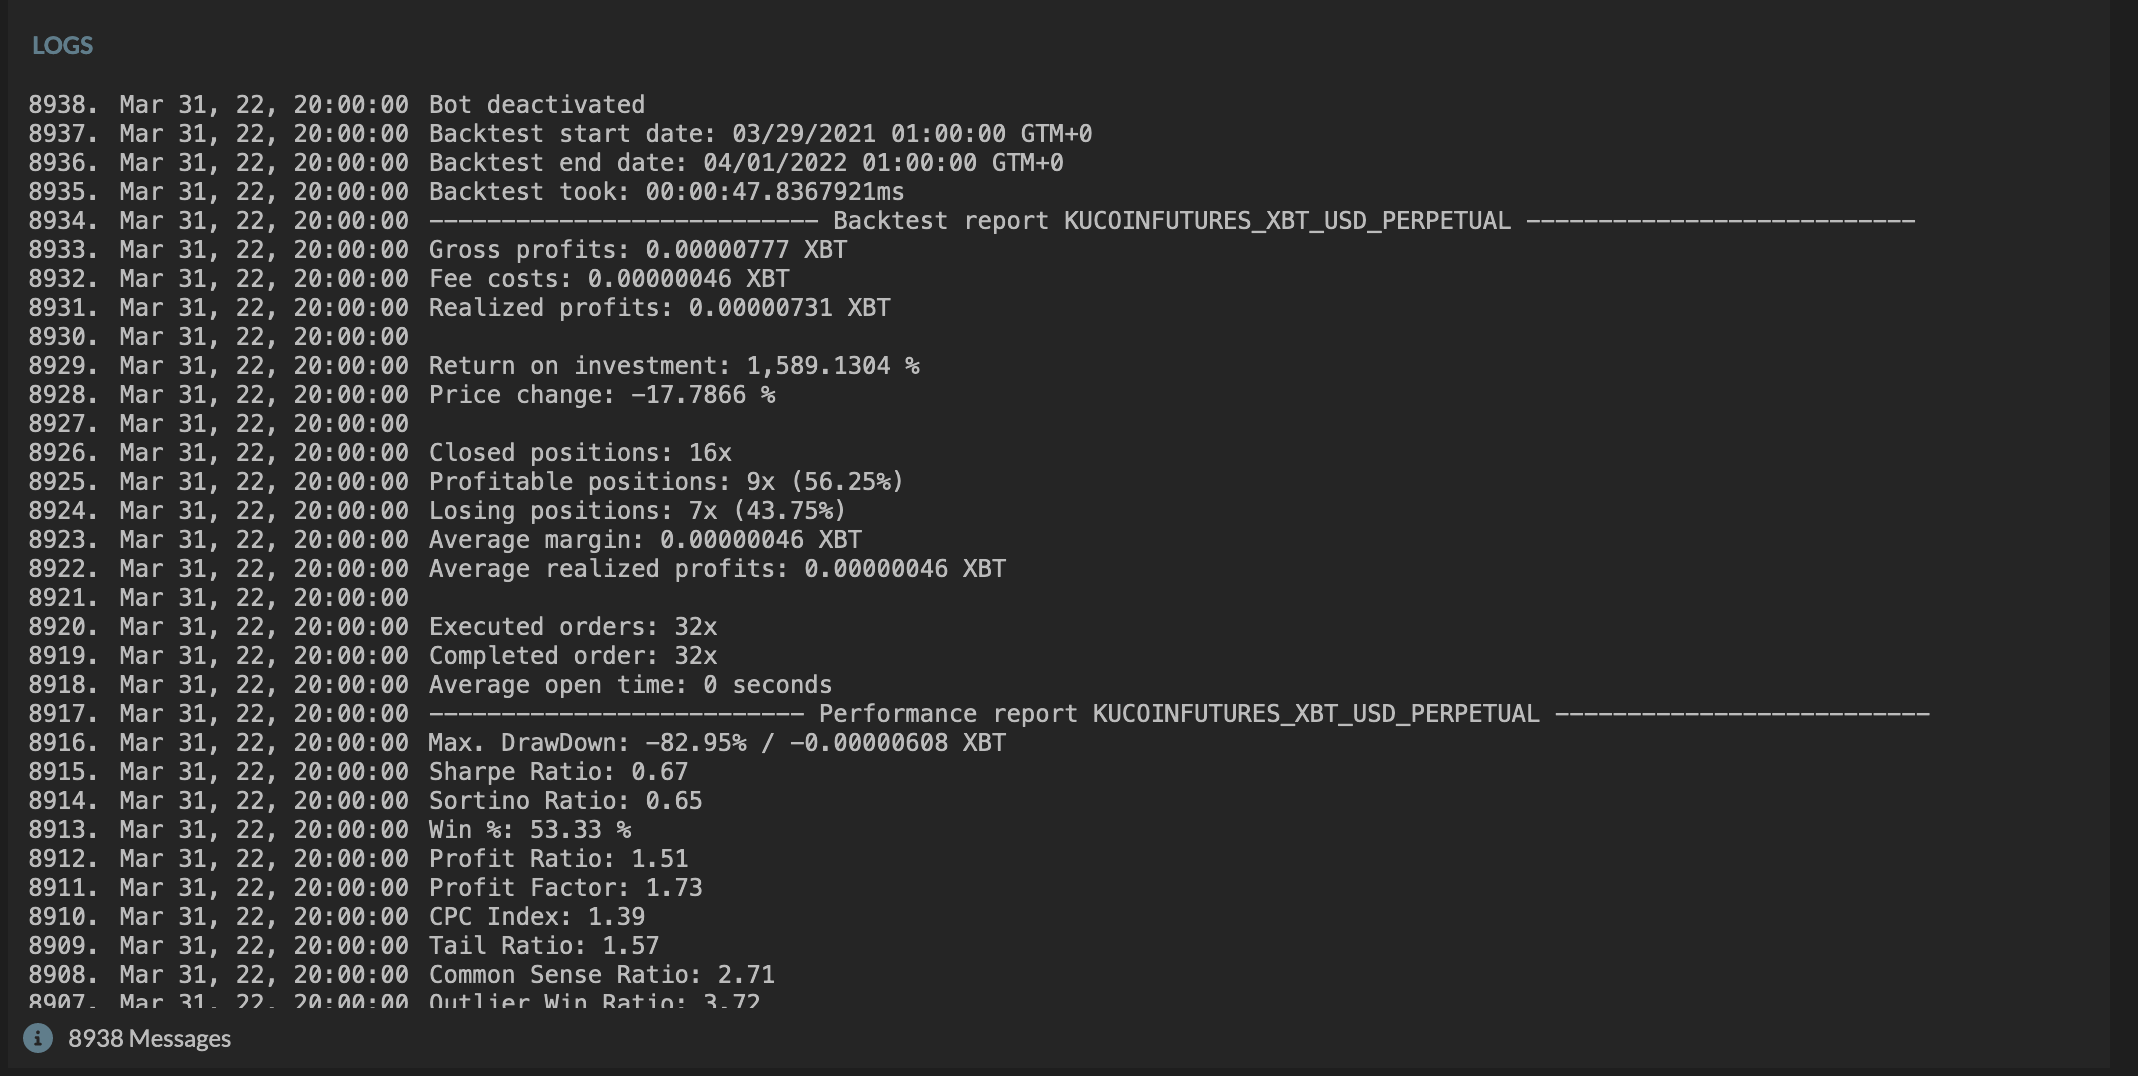Click the Return on investment line
2138x1076 pixels.
coord(474,366)
